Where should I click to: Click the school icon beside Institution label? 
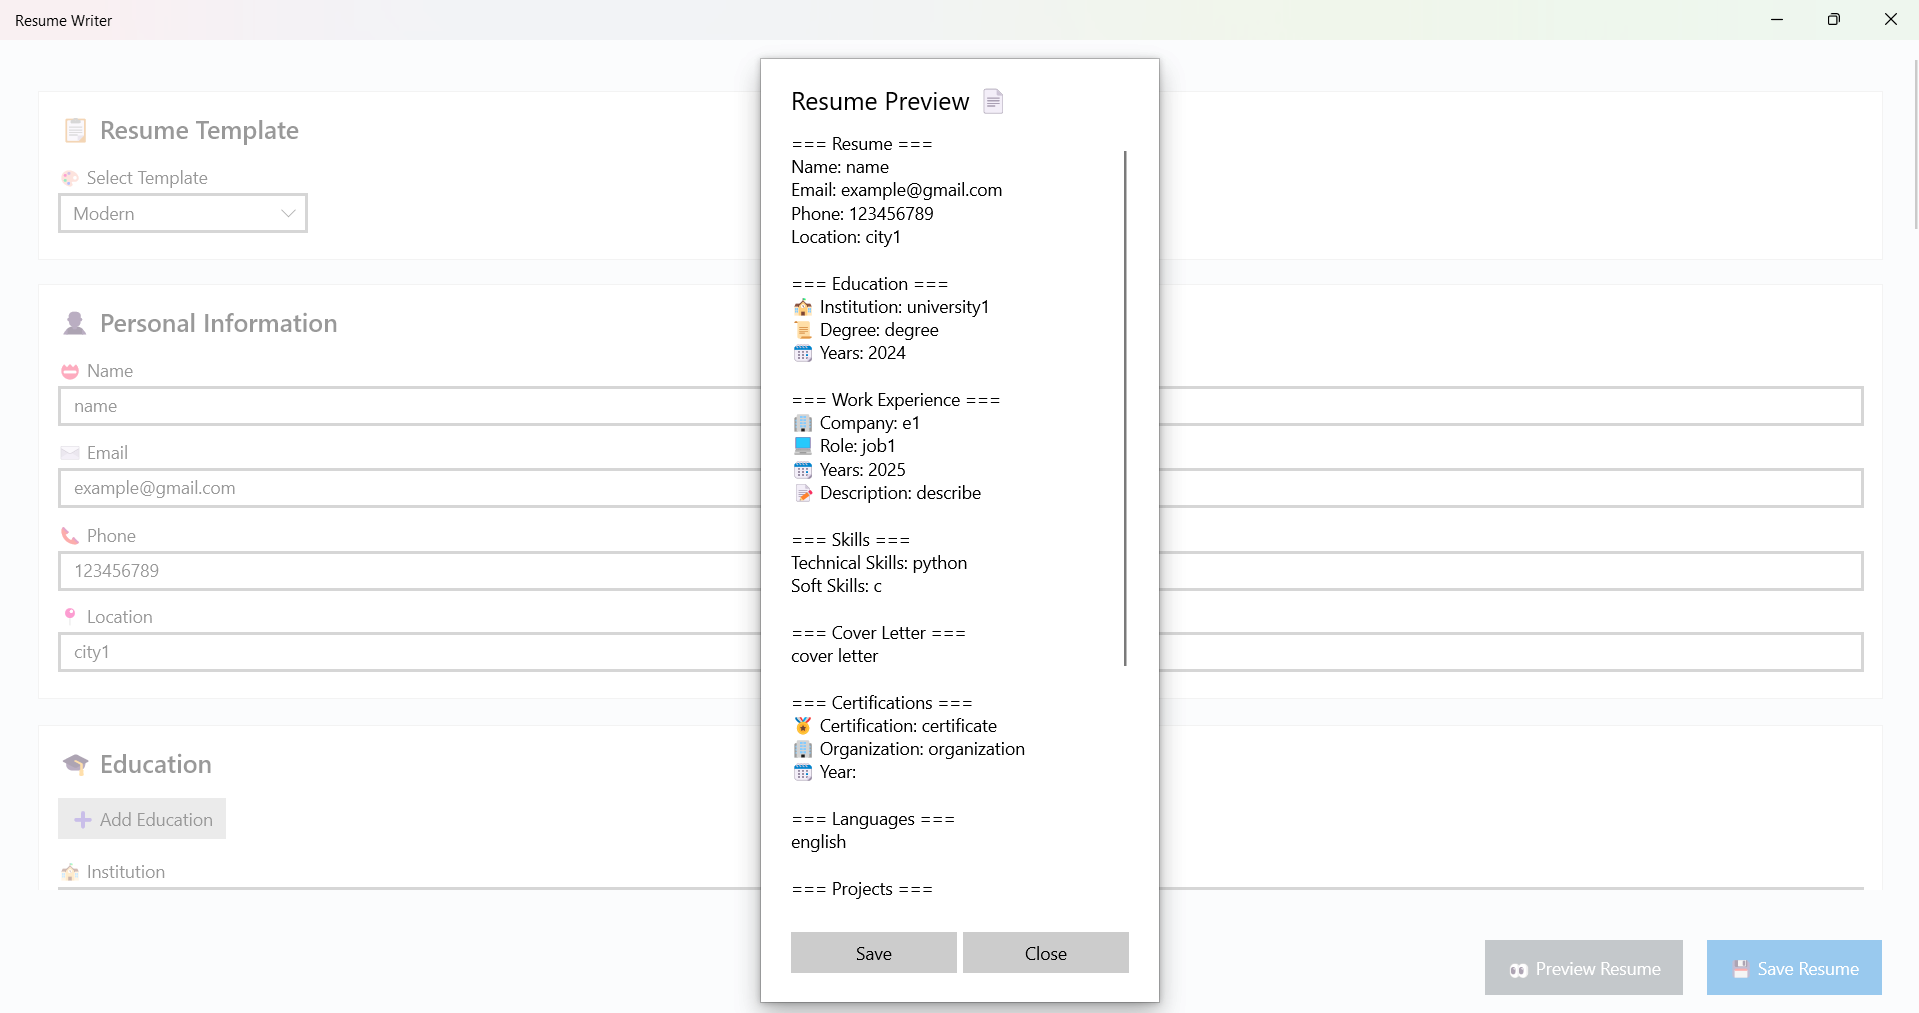click(x=70, y=872)
